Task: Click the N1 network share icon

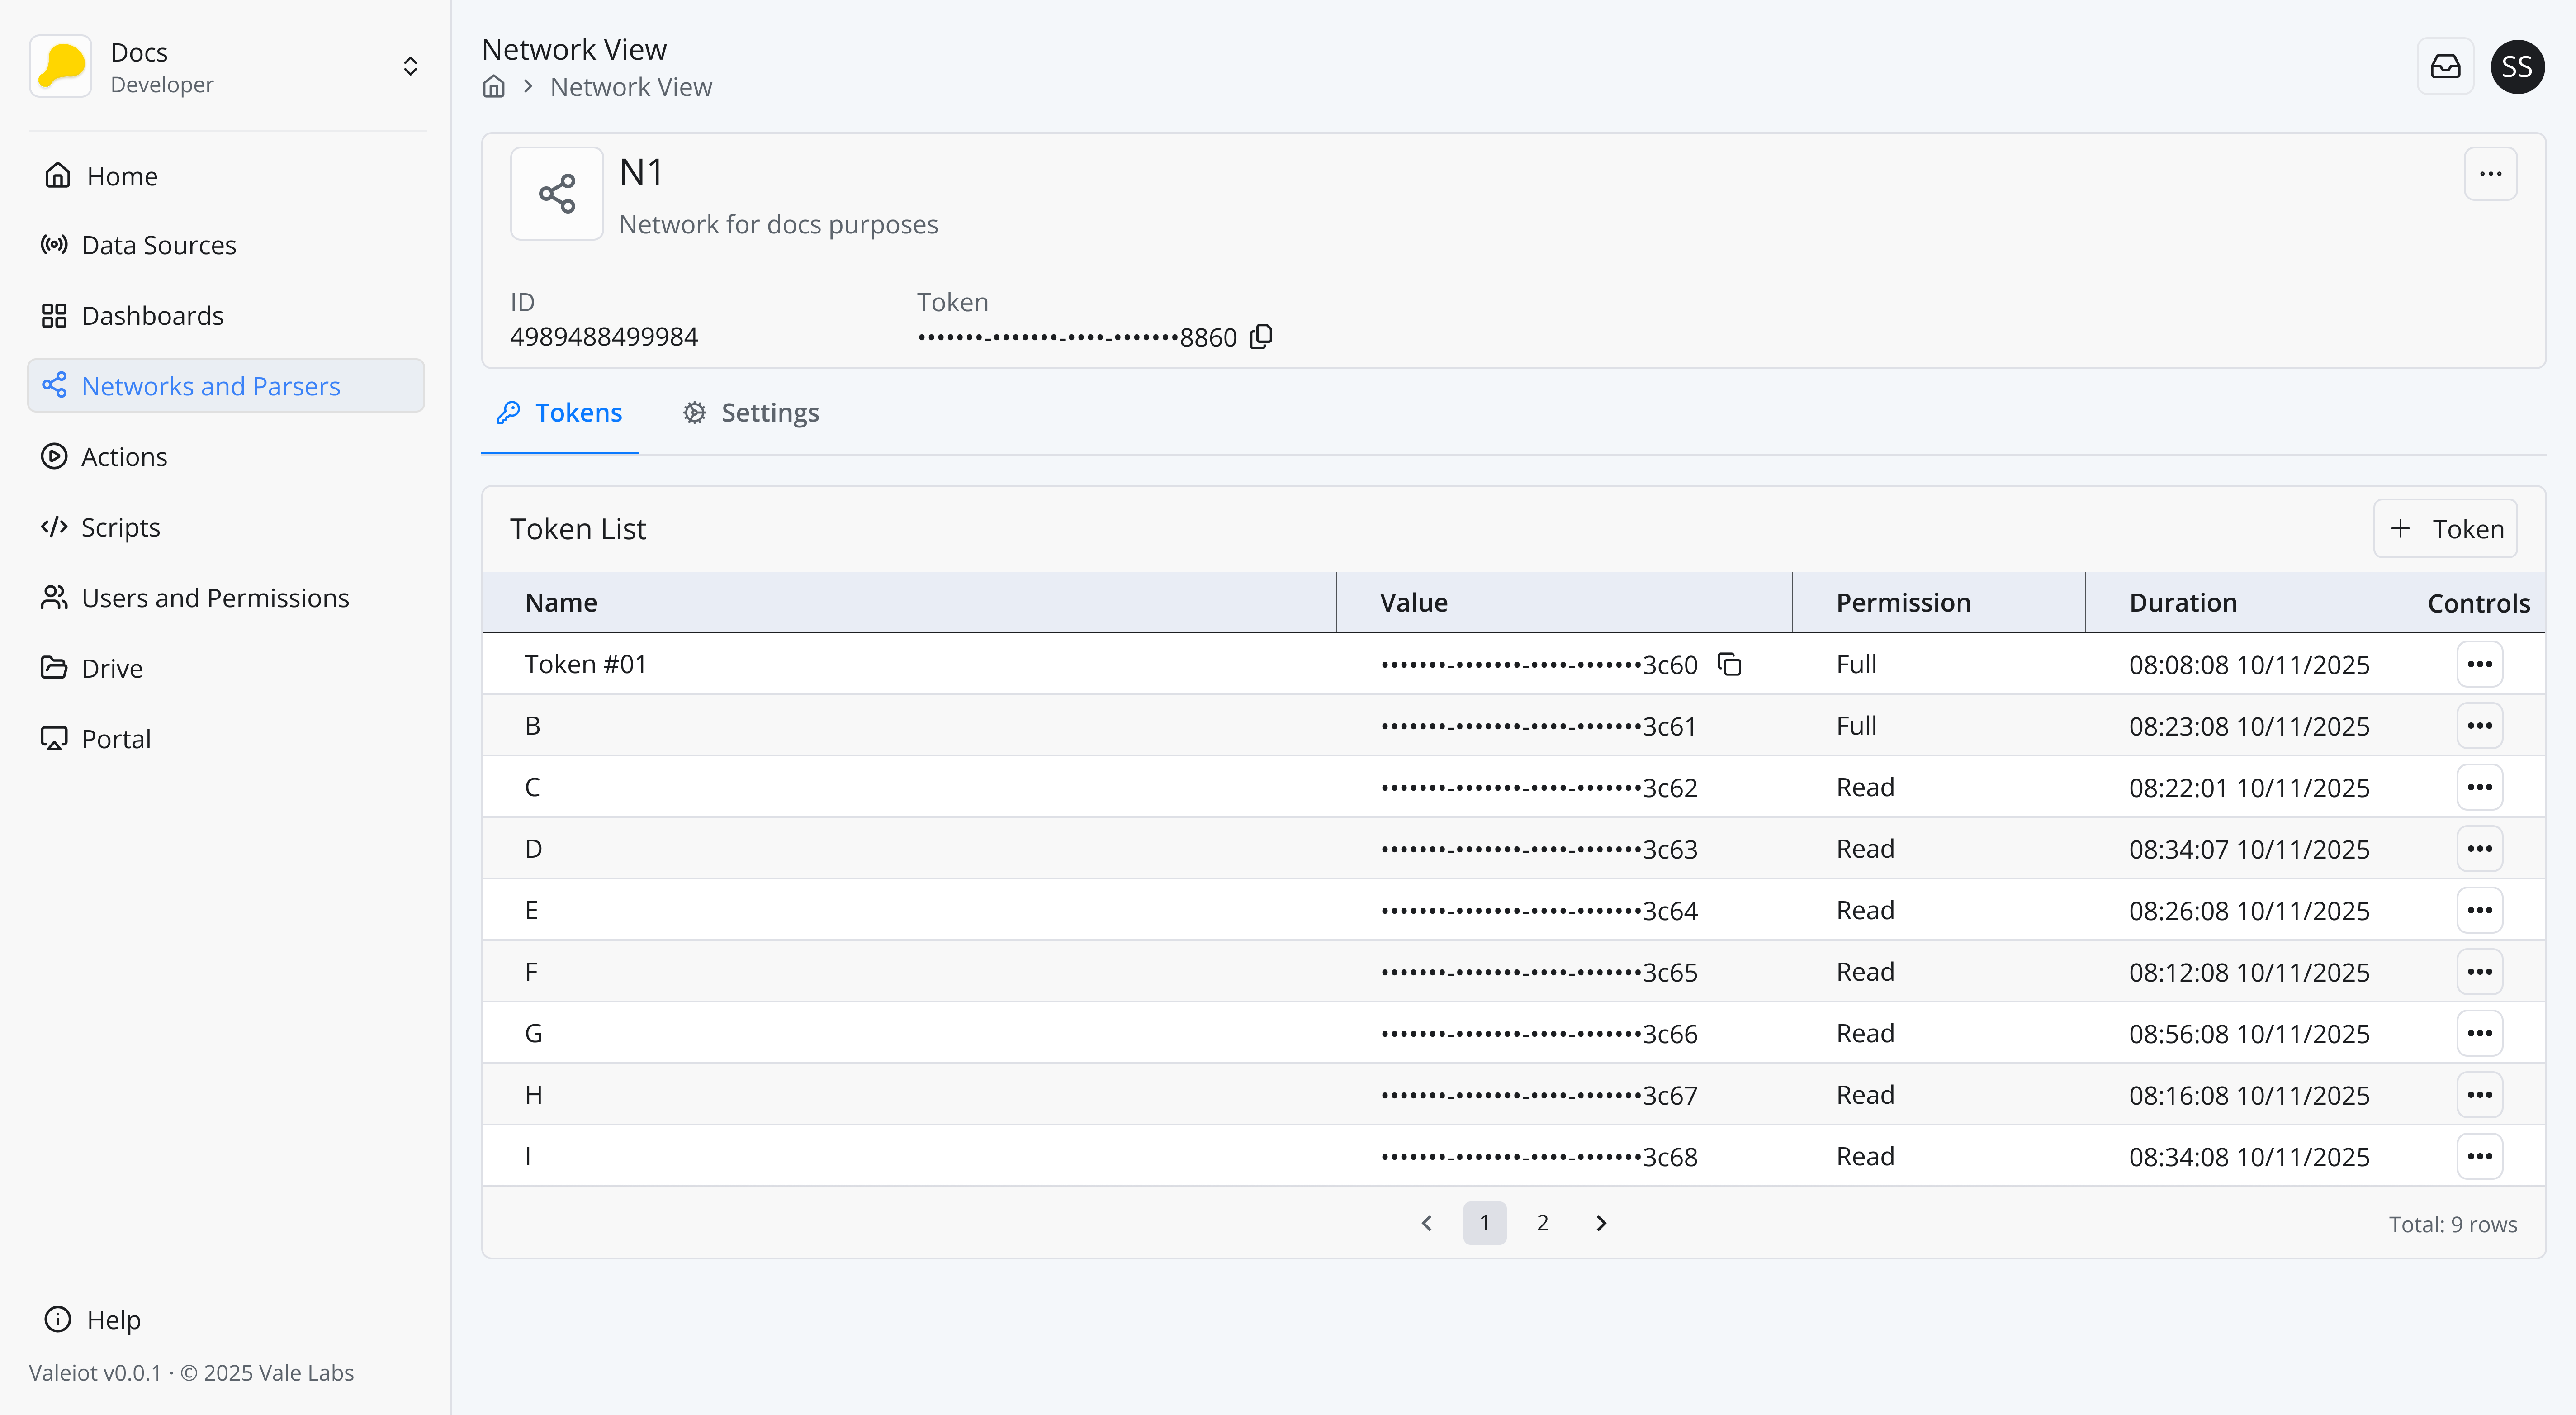Action: coord(557,194)
